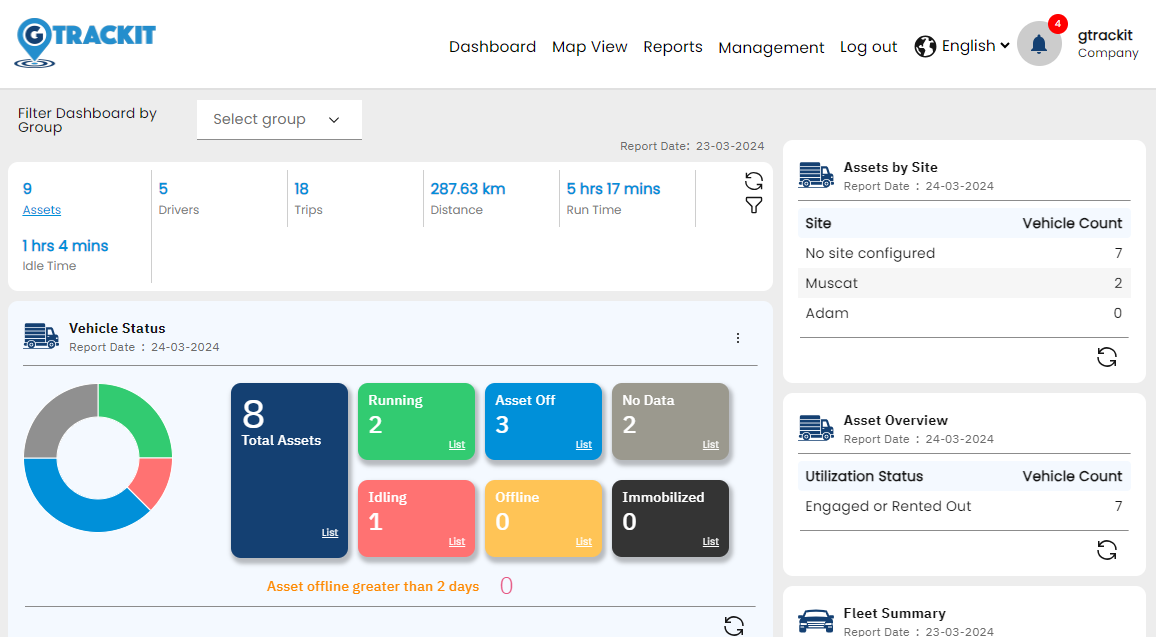Open Management menu
1156x637 pixels.
pos(771,47)
